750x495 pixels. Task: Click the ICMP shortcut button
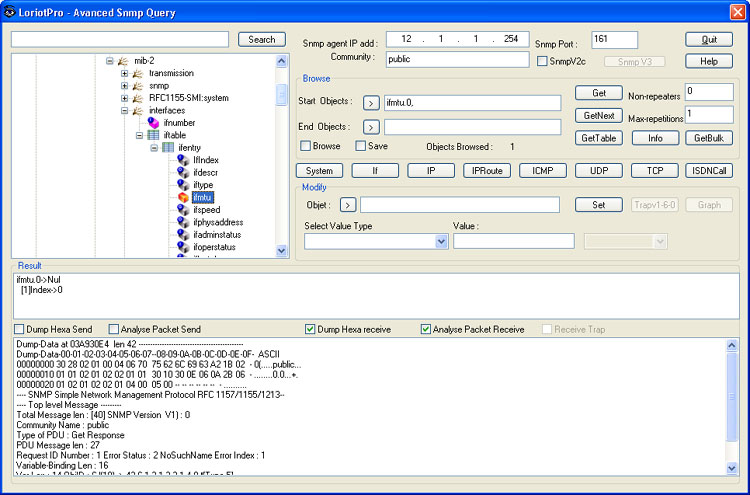pos(543,171)
